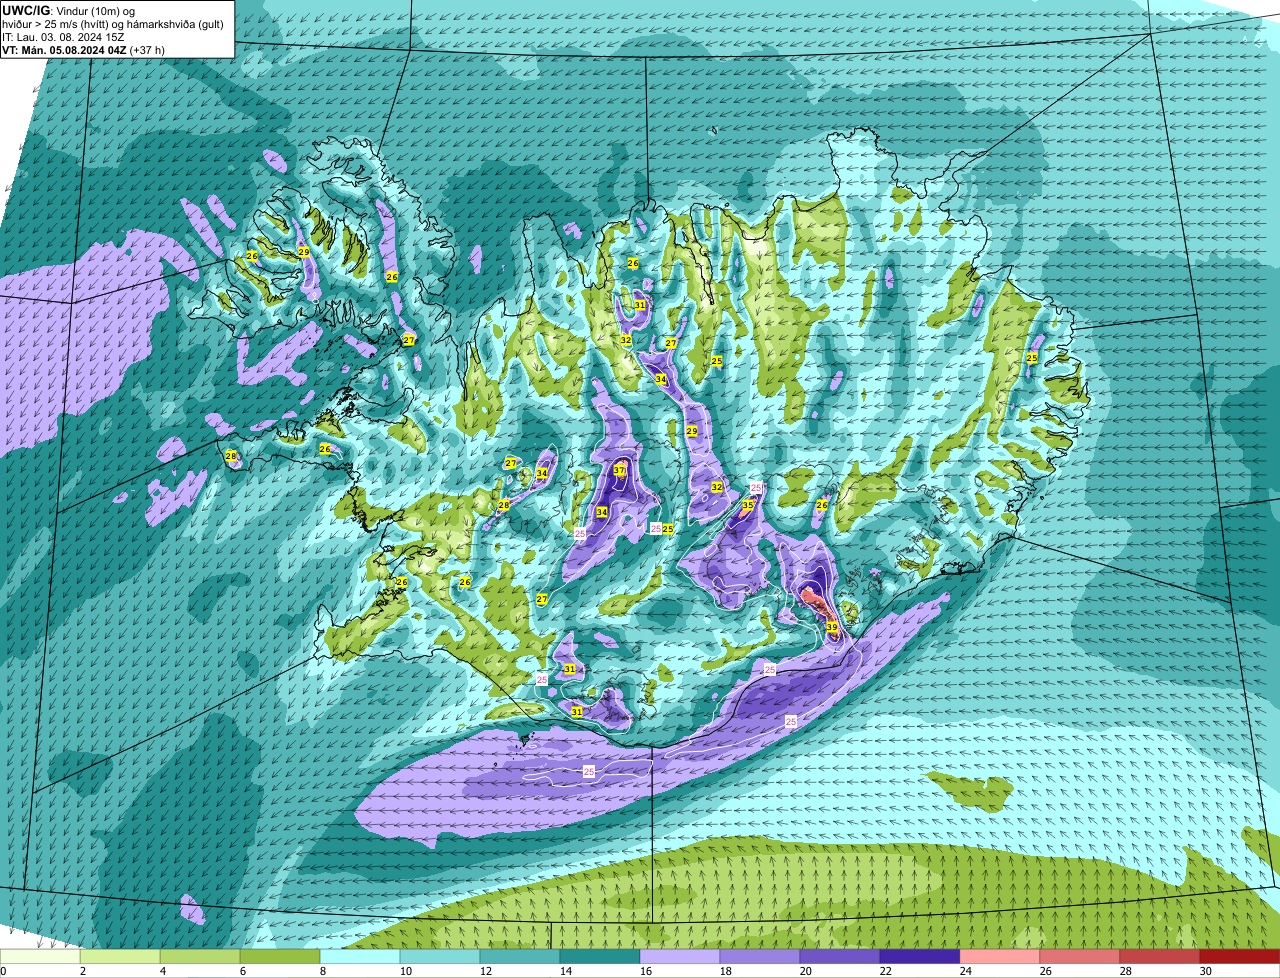Pick the pale cream 0–2 legend swatch
Image resolution: width=1280 pixels, height=978 pixels.
tap(40, 956)
